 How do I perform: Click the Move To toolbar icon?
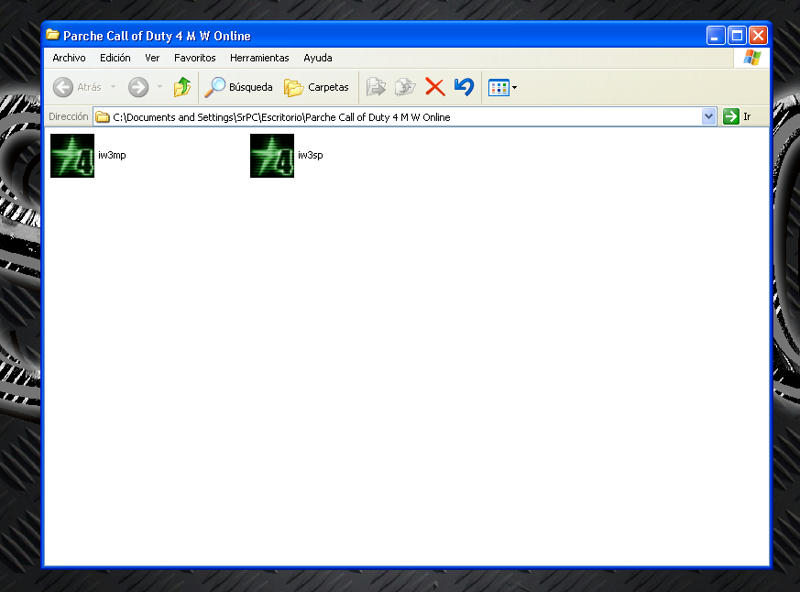coord(376,87)
